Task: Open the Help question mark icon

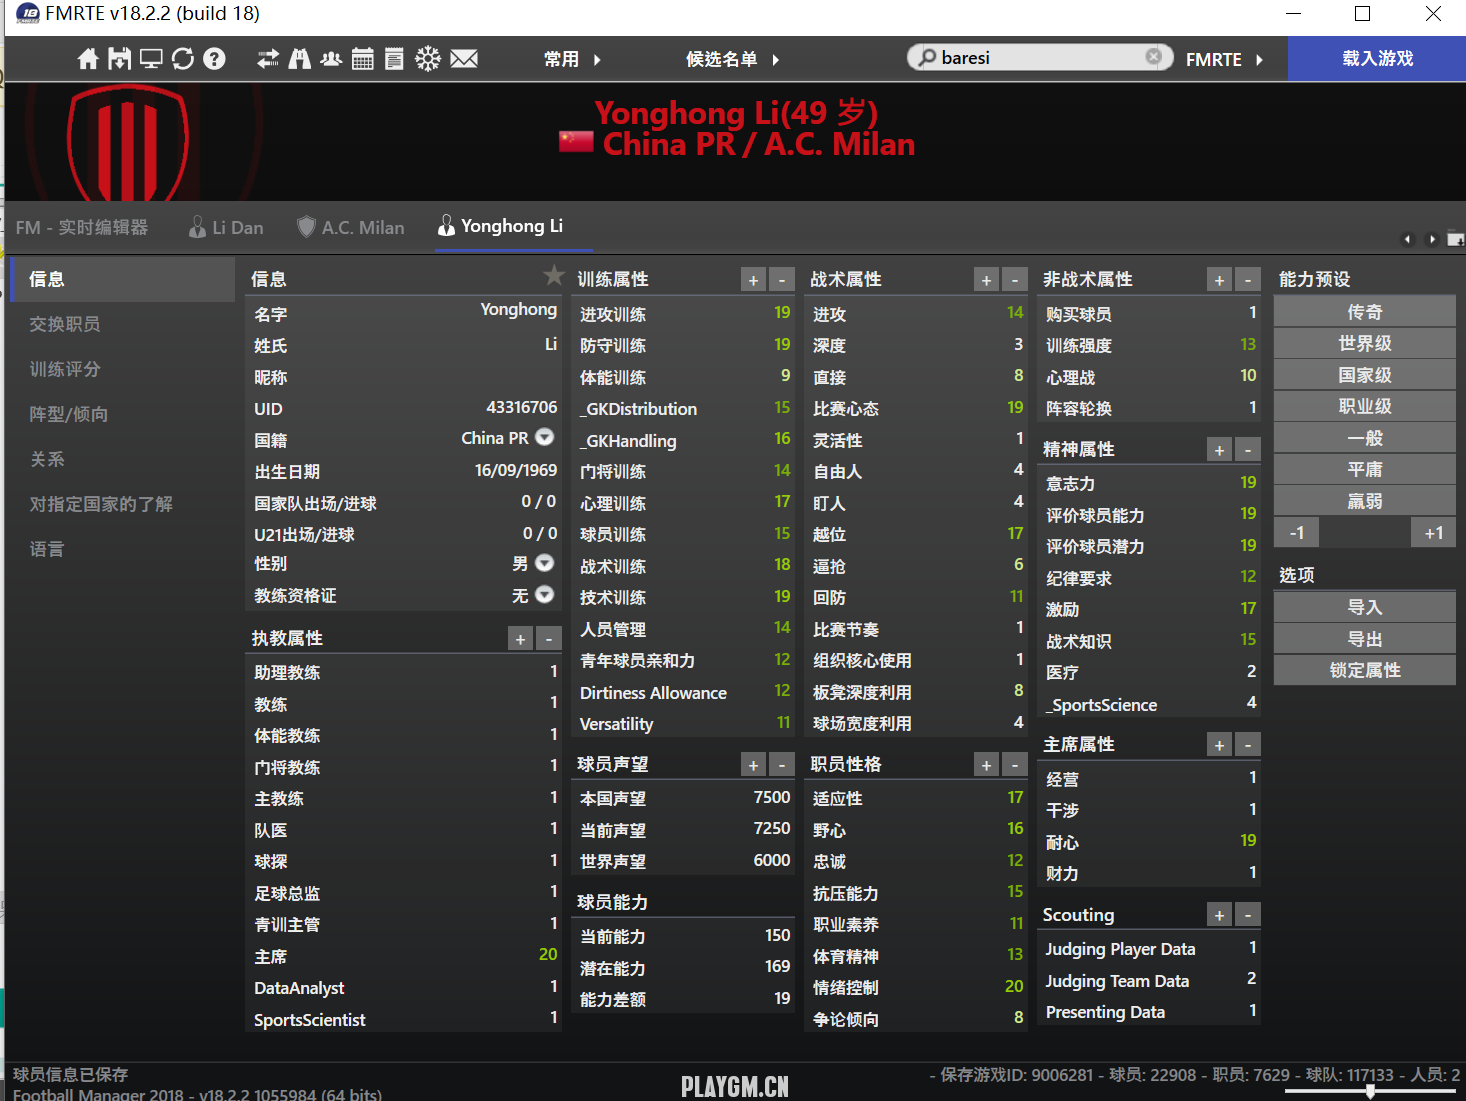Action: click(x=214, y=59)
